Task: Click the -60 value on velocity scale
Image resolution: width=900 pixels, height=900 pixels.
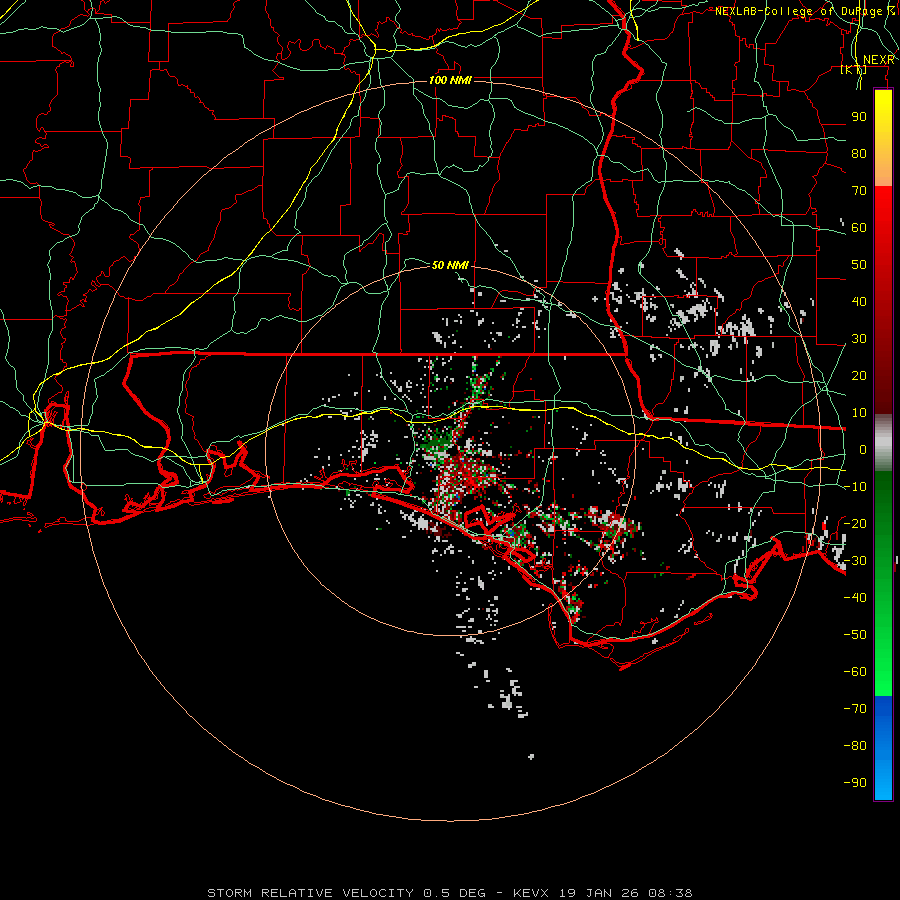Action: click(855, 672)
